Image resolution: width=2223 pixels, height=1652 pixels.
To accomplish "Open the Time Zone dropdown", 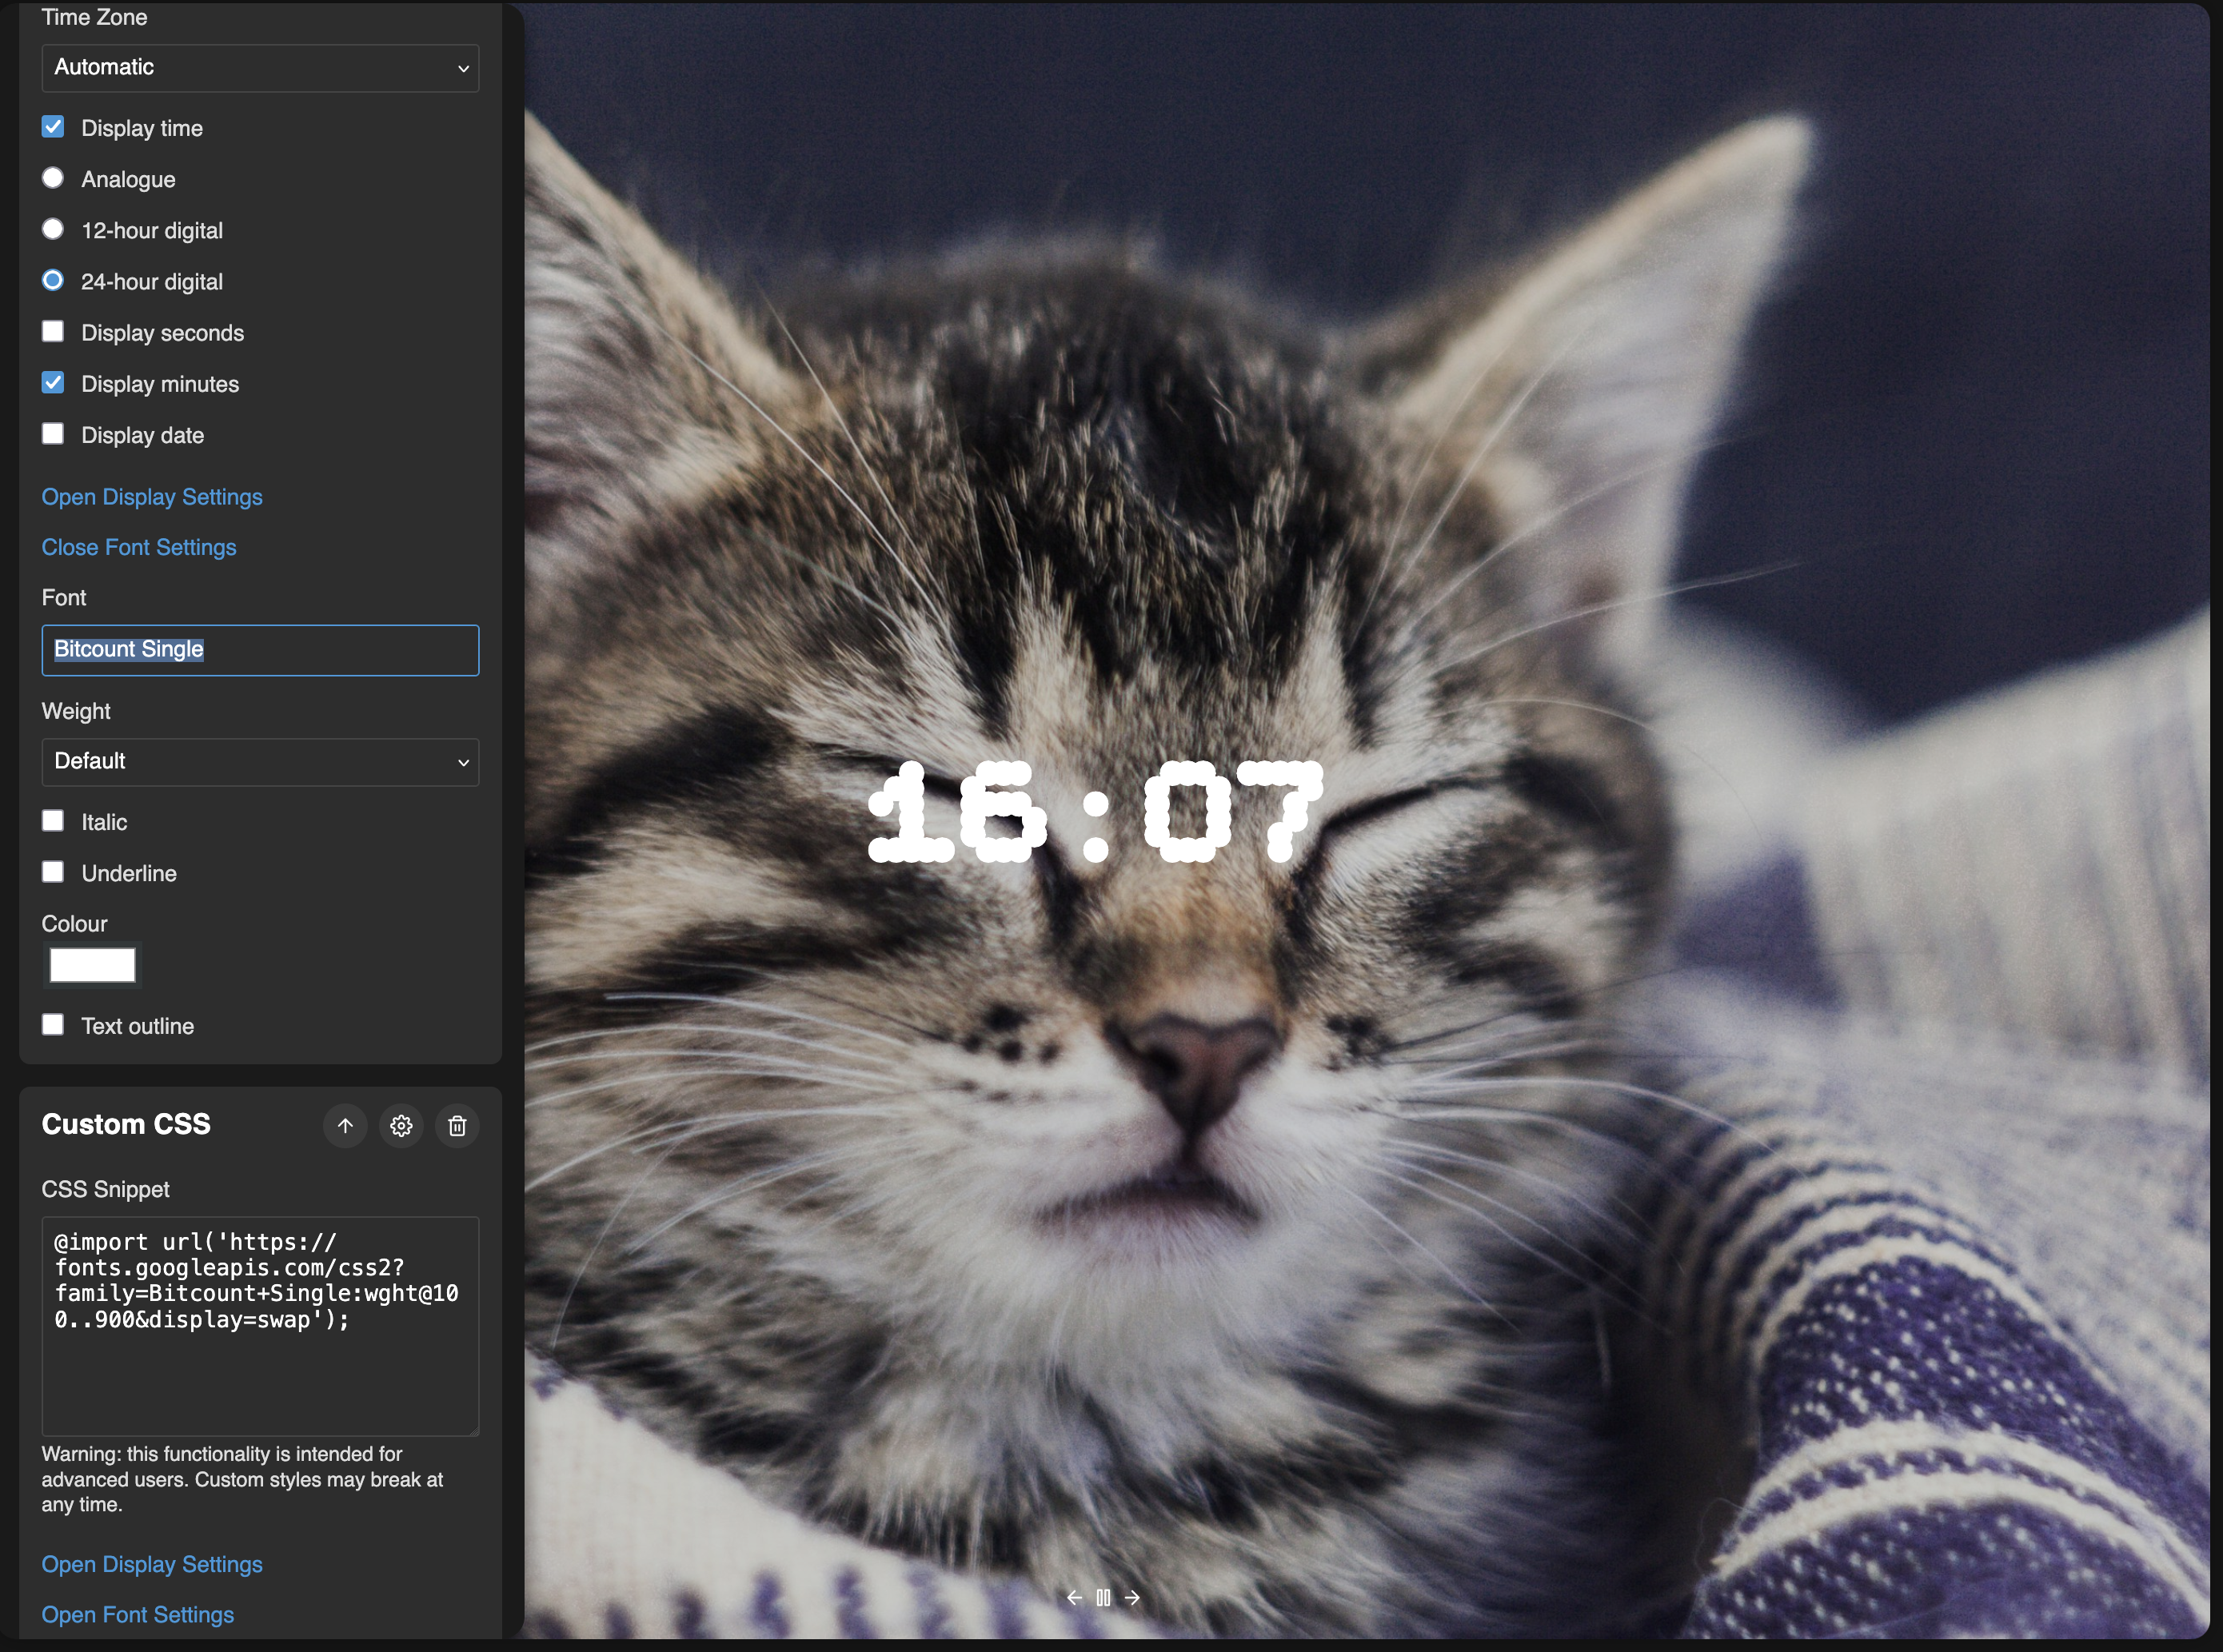I will pos(260,68).
